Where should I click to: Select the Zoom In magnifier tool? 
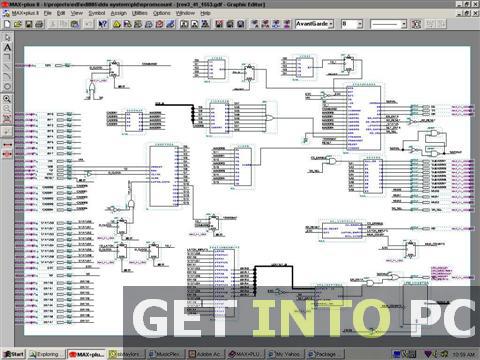(x=7, y=99)
